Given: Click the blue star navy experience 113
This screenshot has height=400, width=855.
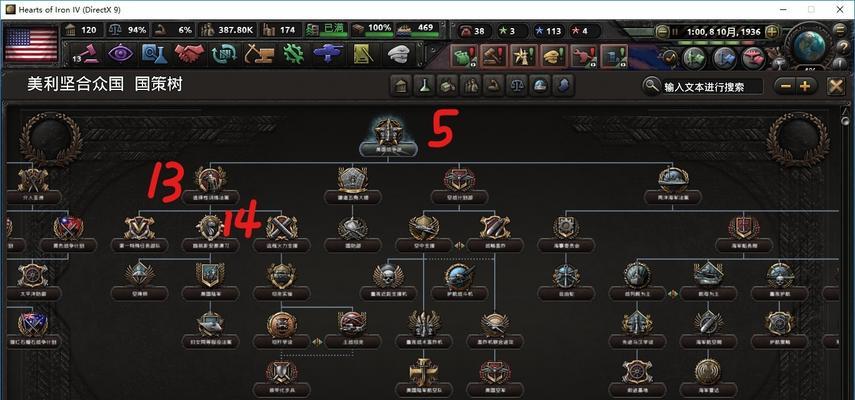Looking at the screenshot, I should pyautogui.click(x=549, y=31).
